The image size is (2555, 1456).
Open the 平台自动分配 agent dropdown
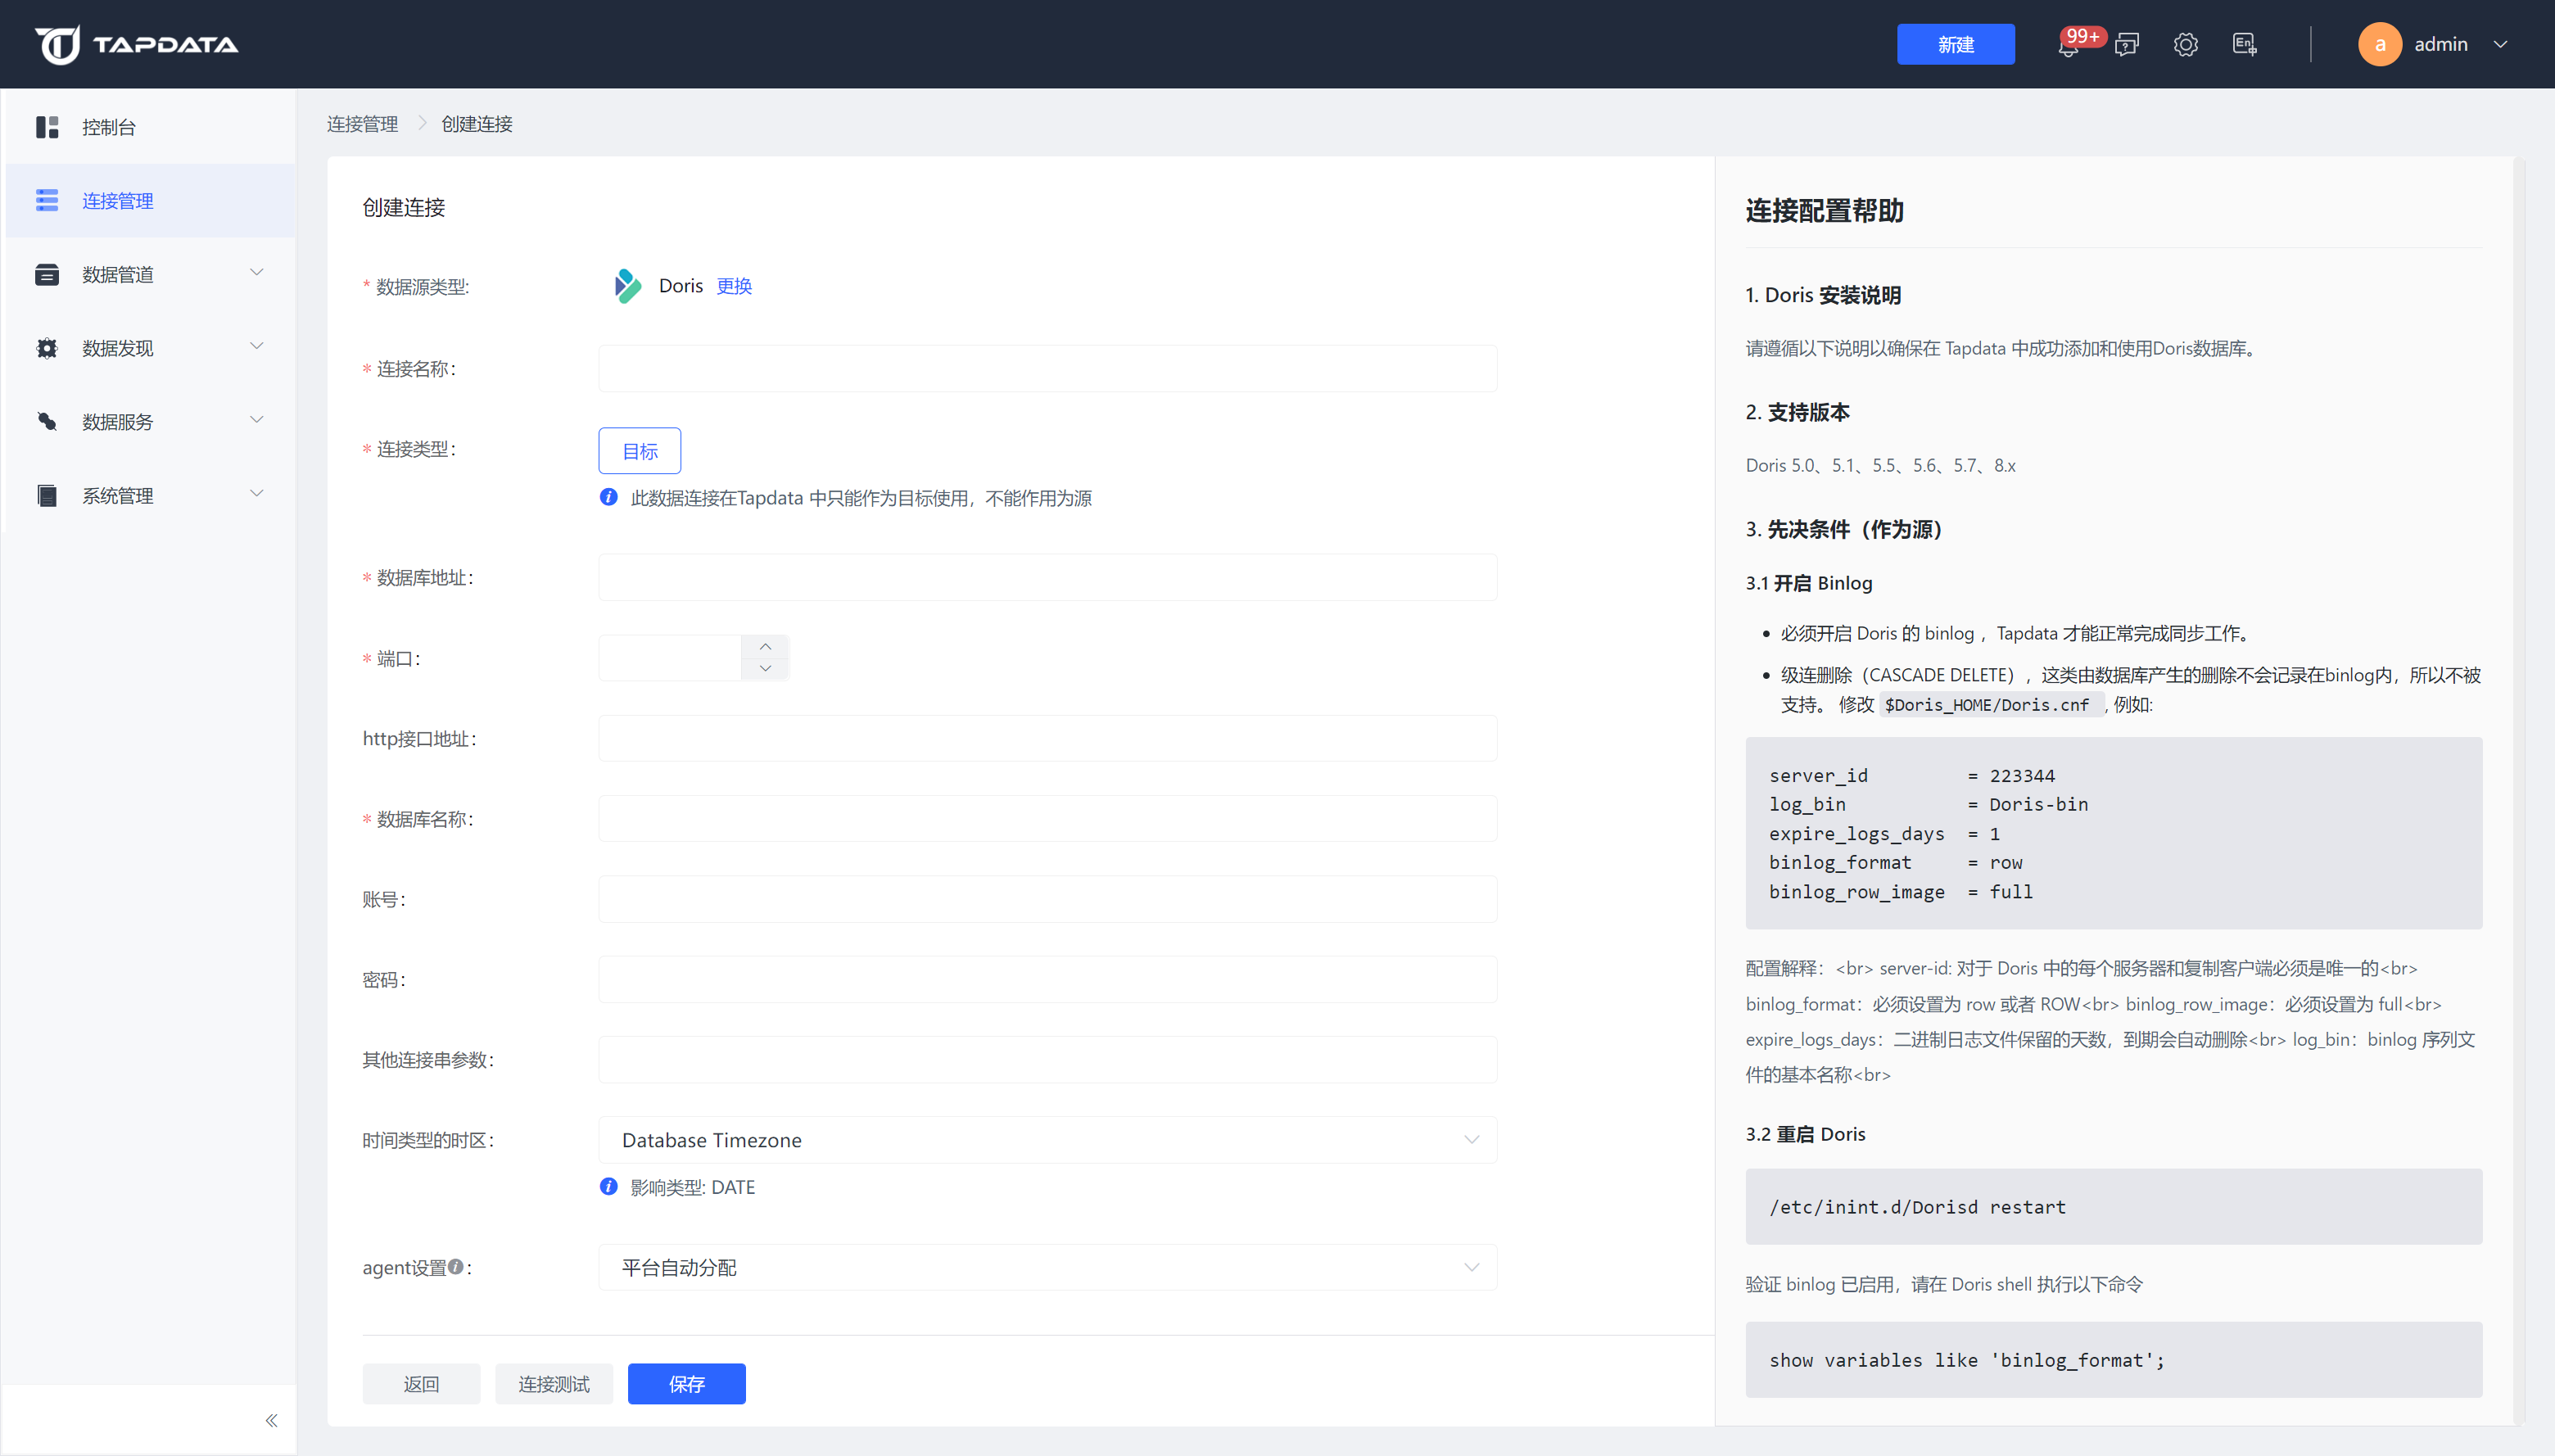[1047, 1267]
